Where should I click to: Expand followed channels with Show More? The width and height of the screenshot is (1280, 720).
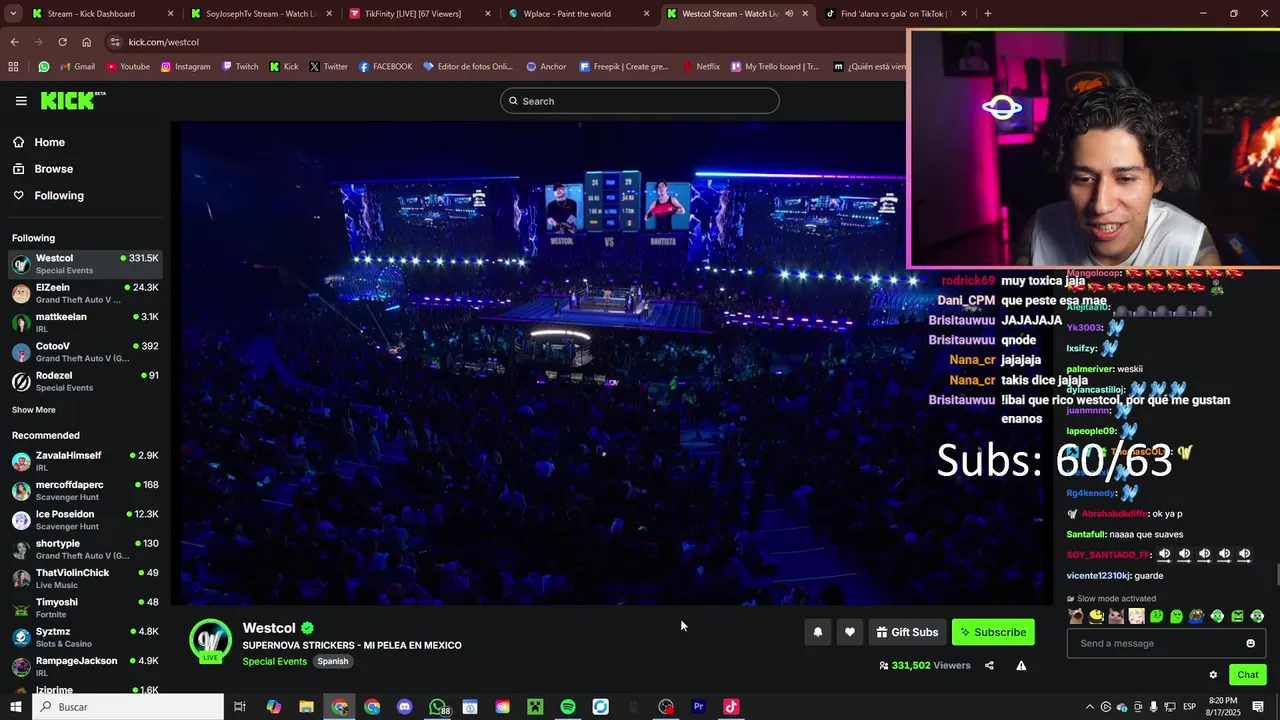(x=34, y=410)
